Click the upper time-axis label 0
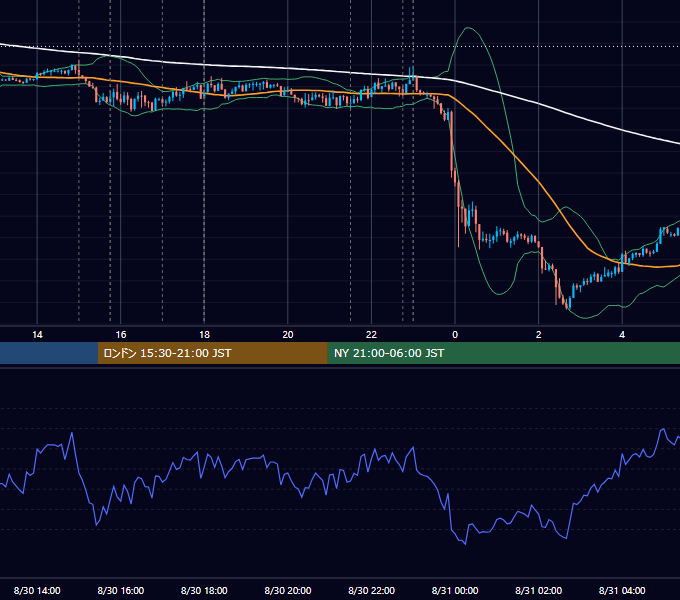The width and height of the screenshot is (680, 600). (455, 335)
